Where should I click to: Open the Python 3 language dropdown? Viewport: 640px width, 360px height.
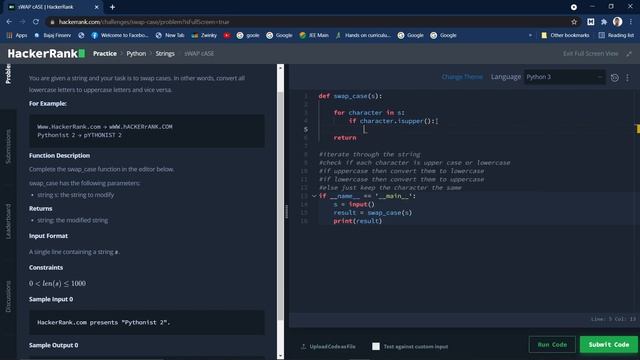pyautogui.click(x=564, y=77)
